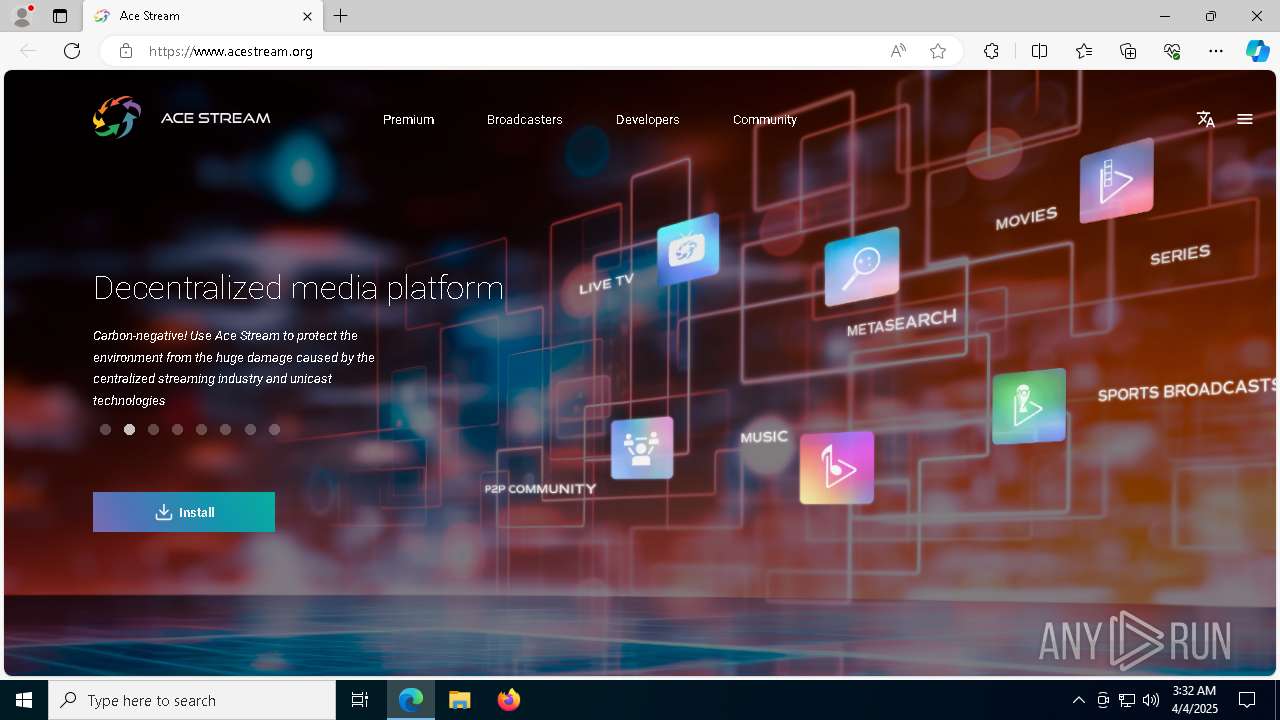Launch Copilot sidebar

coord(1257,51)
